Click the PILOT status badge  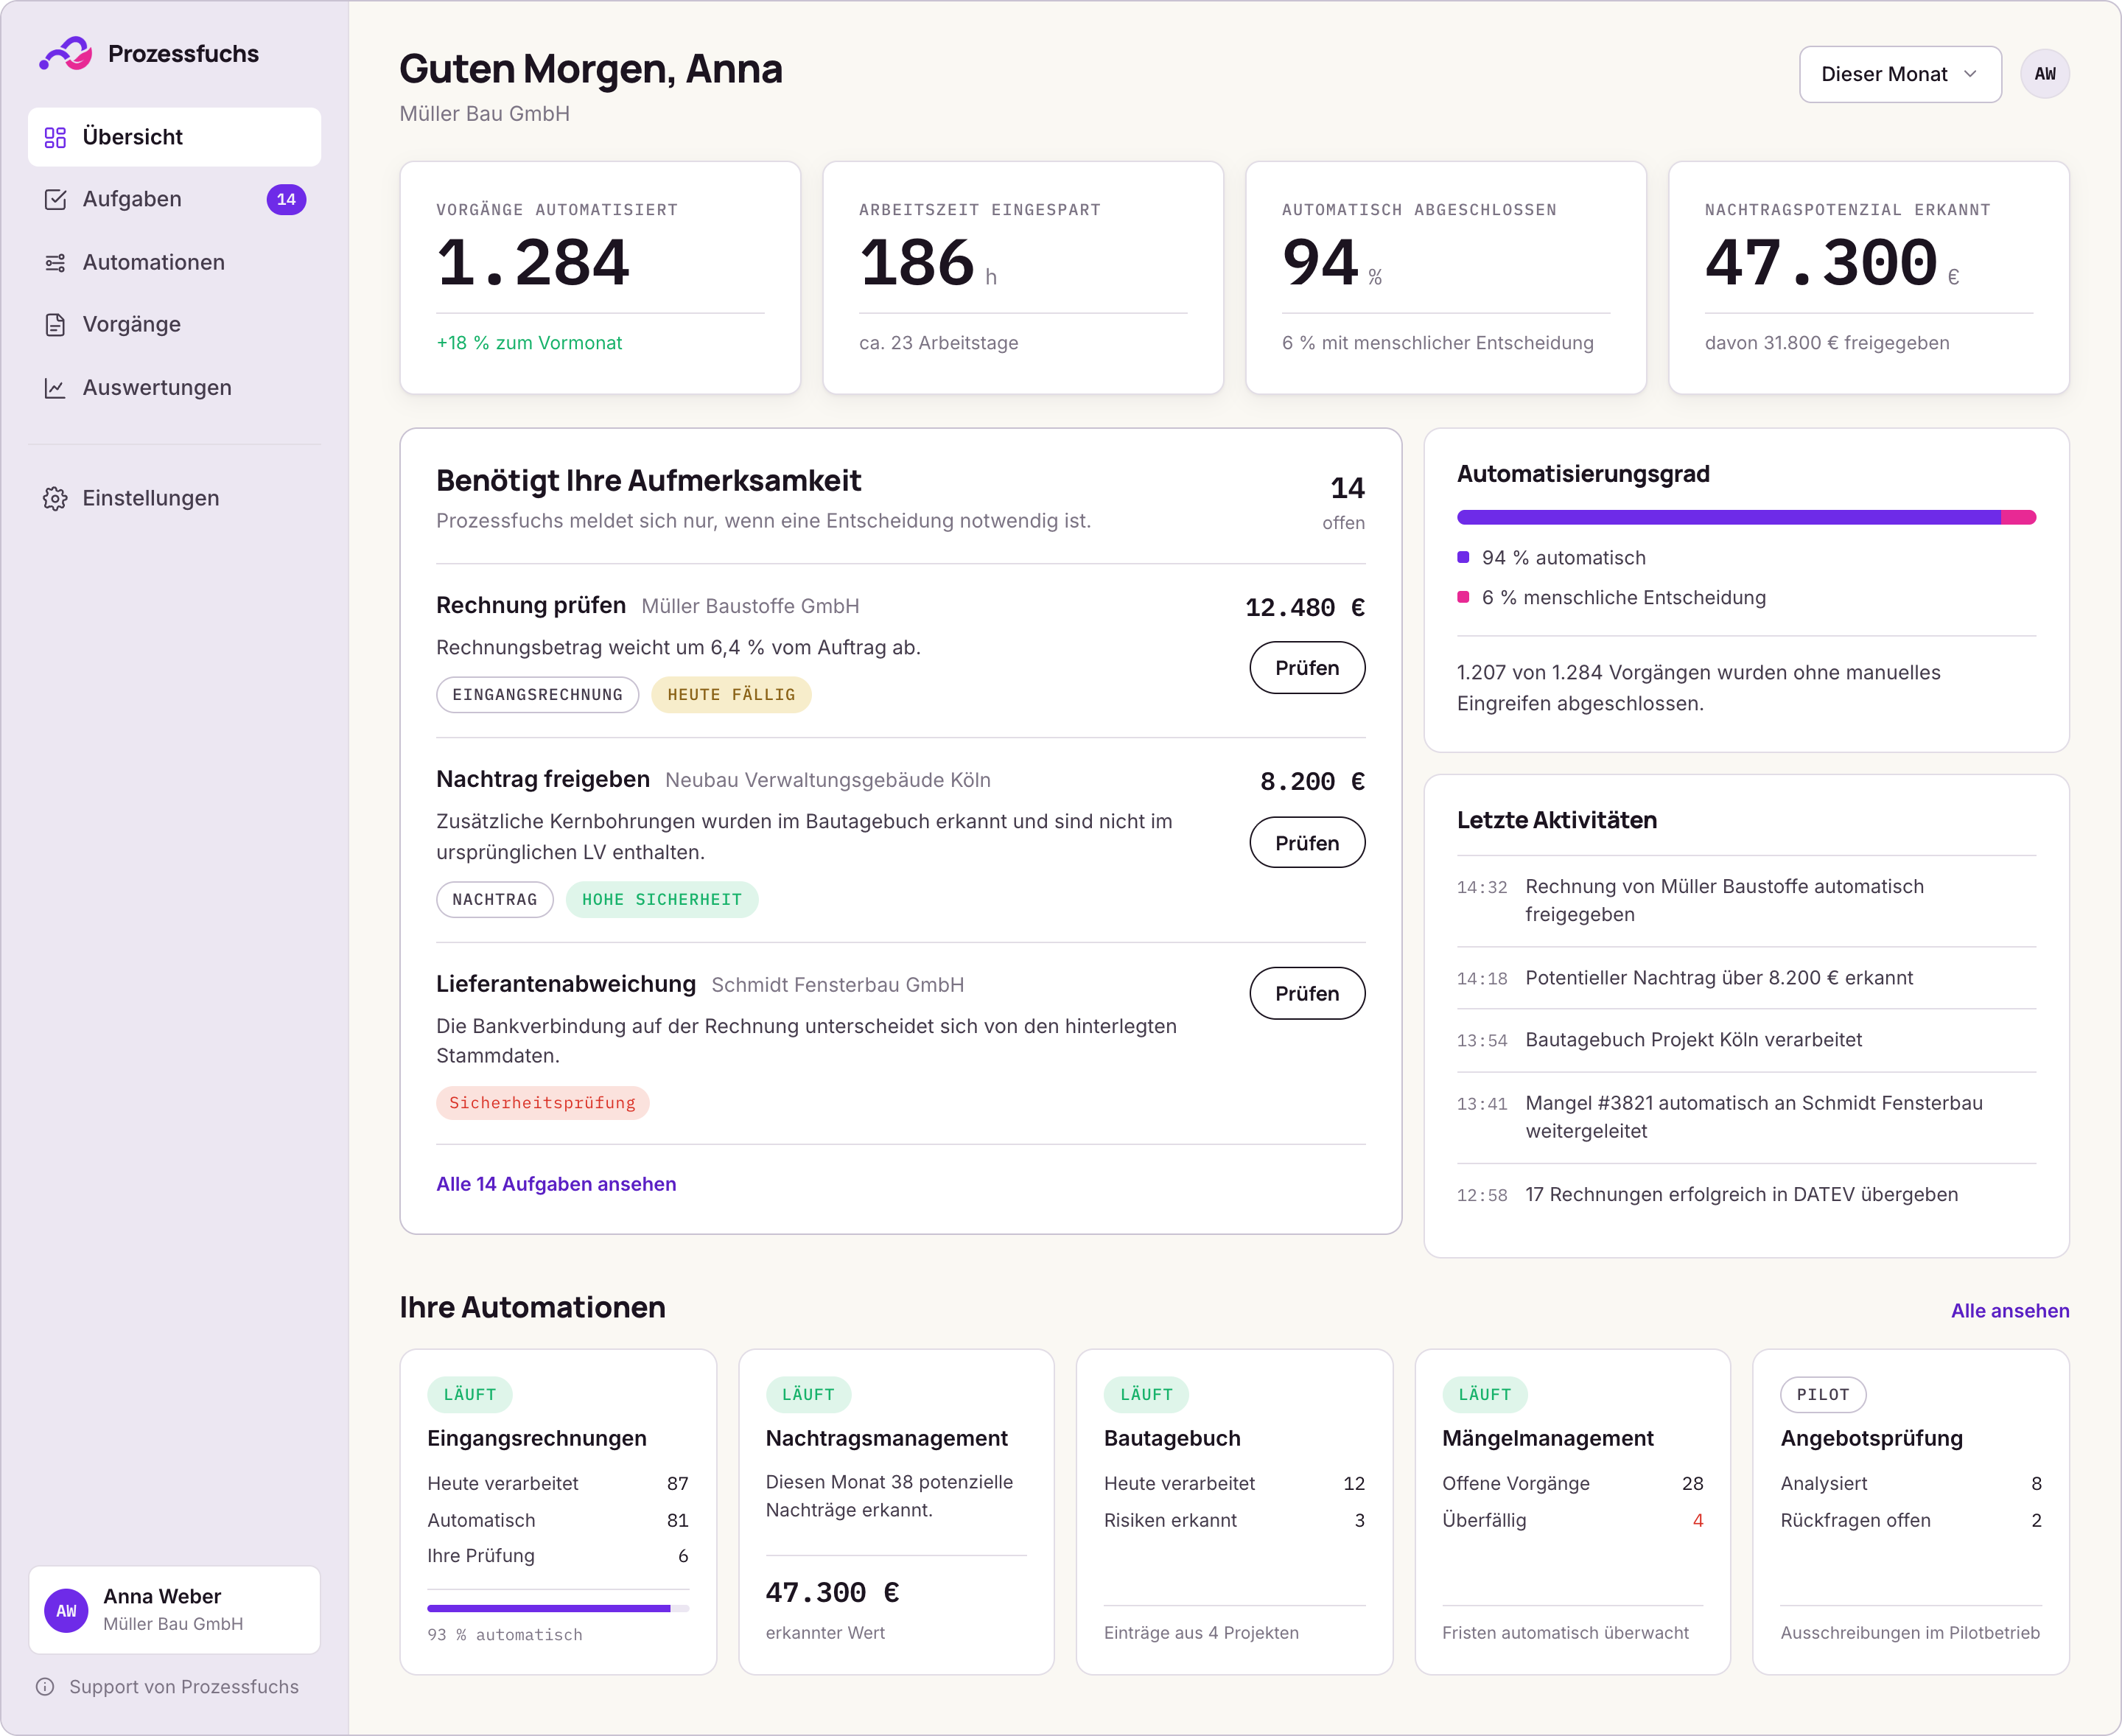pyautogui.click(x=1823, y=1395)
